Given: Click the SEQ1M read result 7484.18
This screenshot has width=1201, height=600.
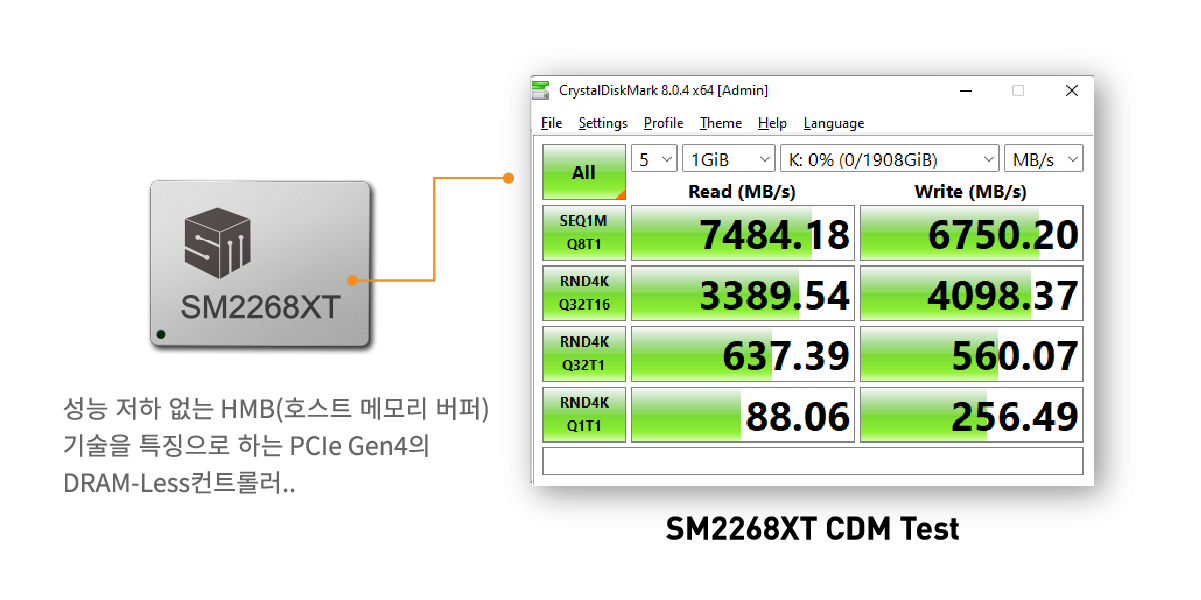Looking at the screenshot, I should [x=743, y=234].
